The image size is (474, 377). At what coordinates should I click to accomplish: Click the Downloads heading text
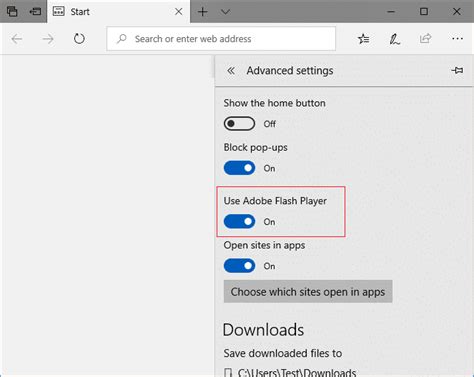point(263,330)
